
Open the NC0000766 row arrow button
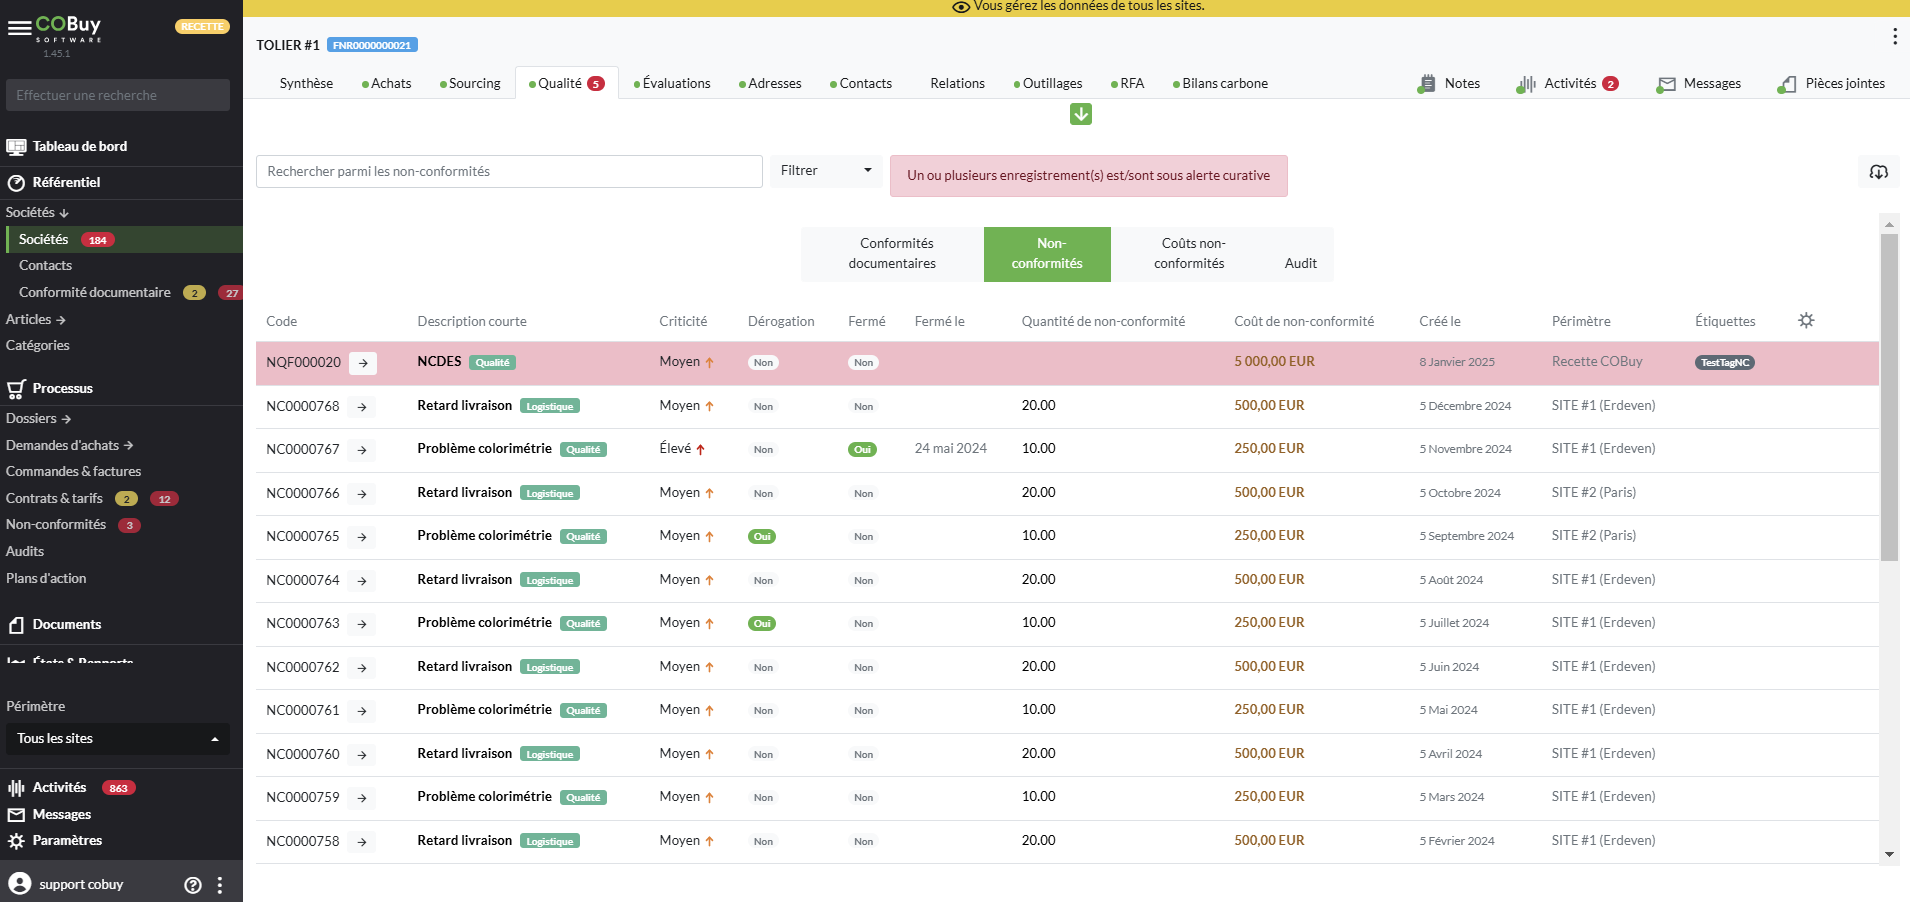pyautogui.click(x=362, y=494)
